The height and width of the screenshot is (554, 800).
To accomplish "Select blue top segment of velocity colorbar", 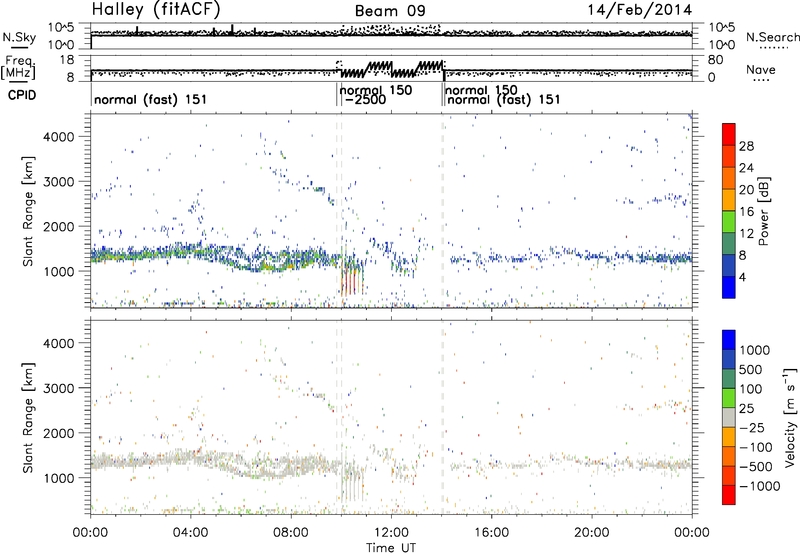I will 729,340.
